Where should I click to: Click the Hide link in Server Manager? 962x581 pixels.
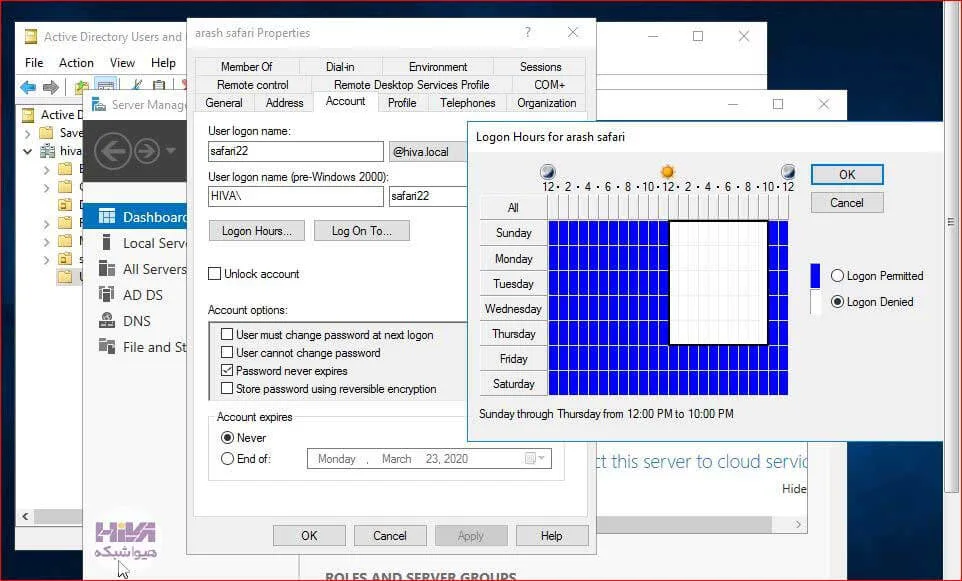coord(794,488)
